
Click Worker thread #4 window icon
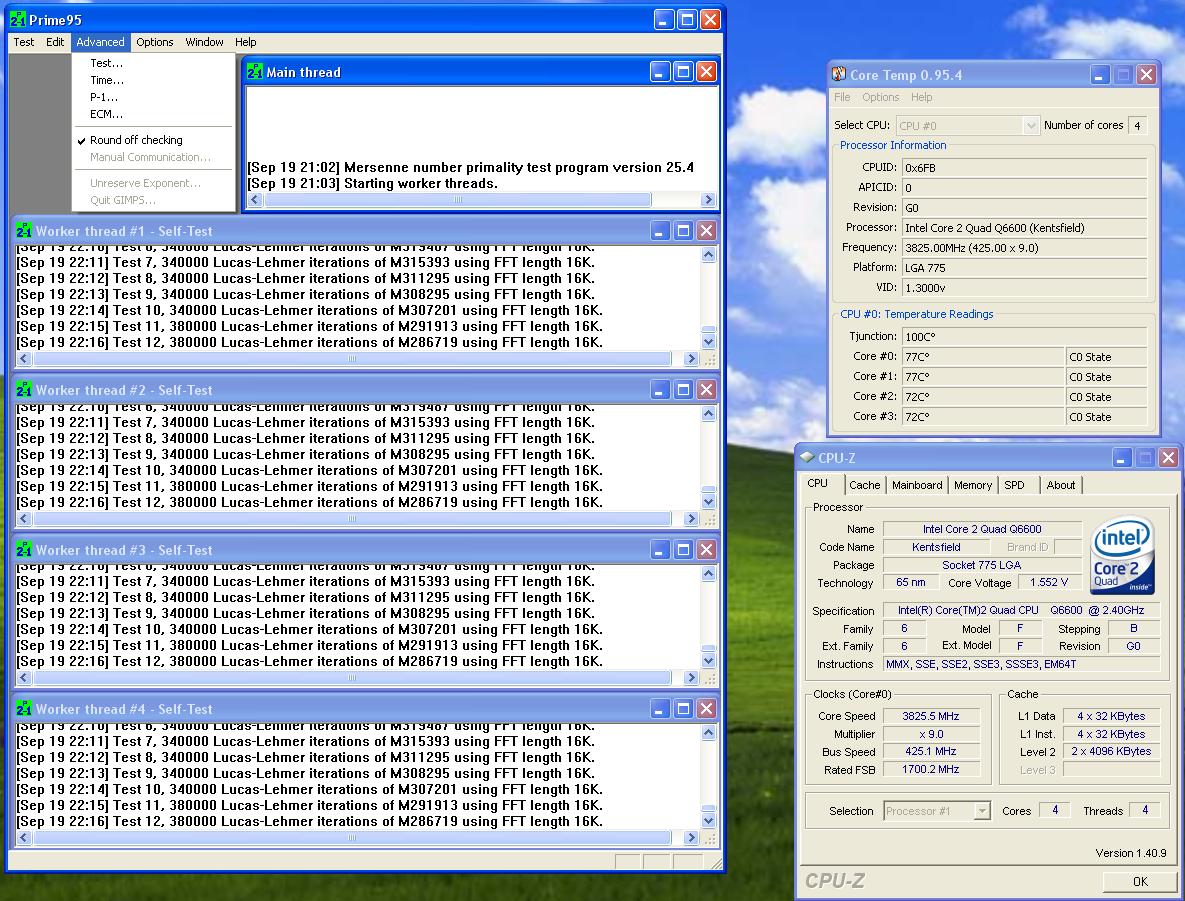(x=24, y=709)
